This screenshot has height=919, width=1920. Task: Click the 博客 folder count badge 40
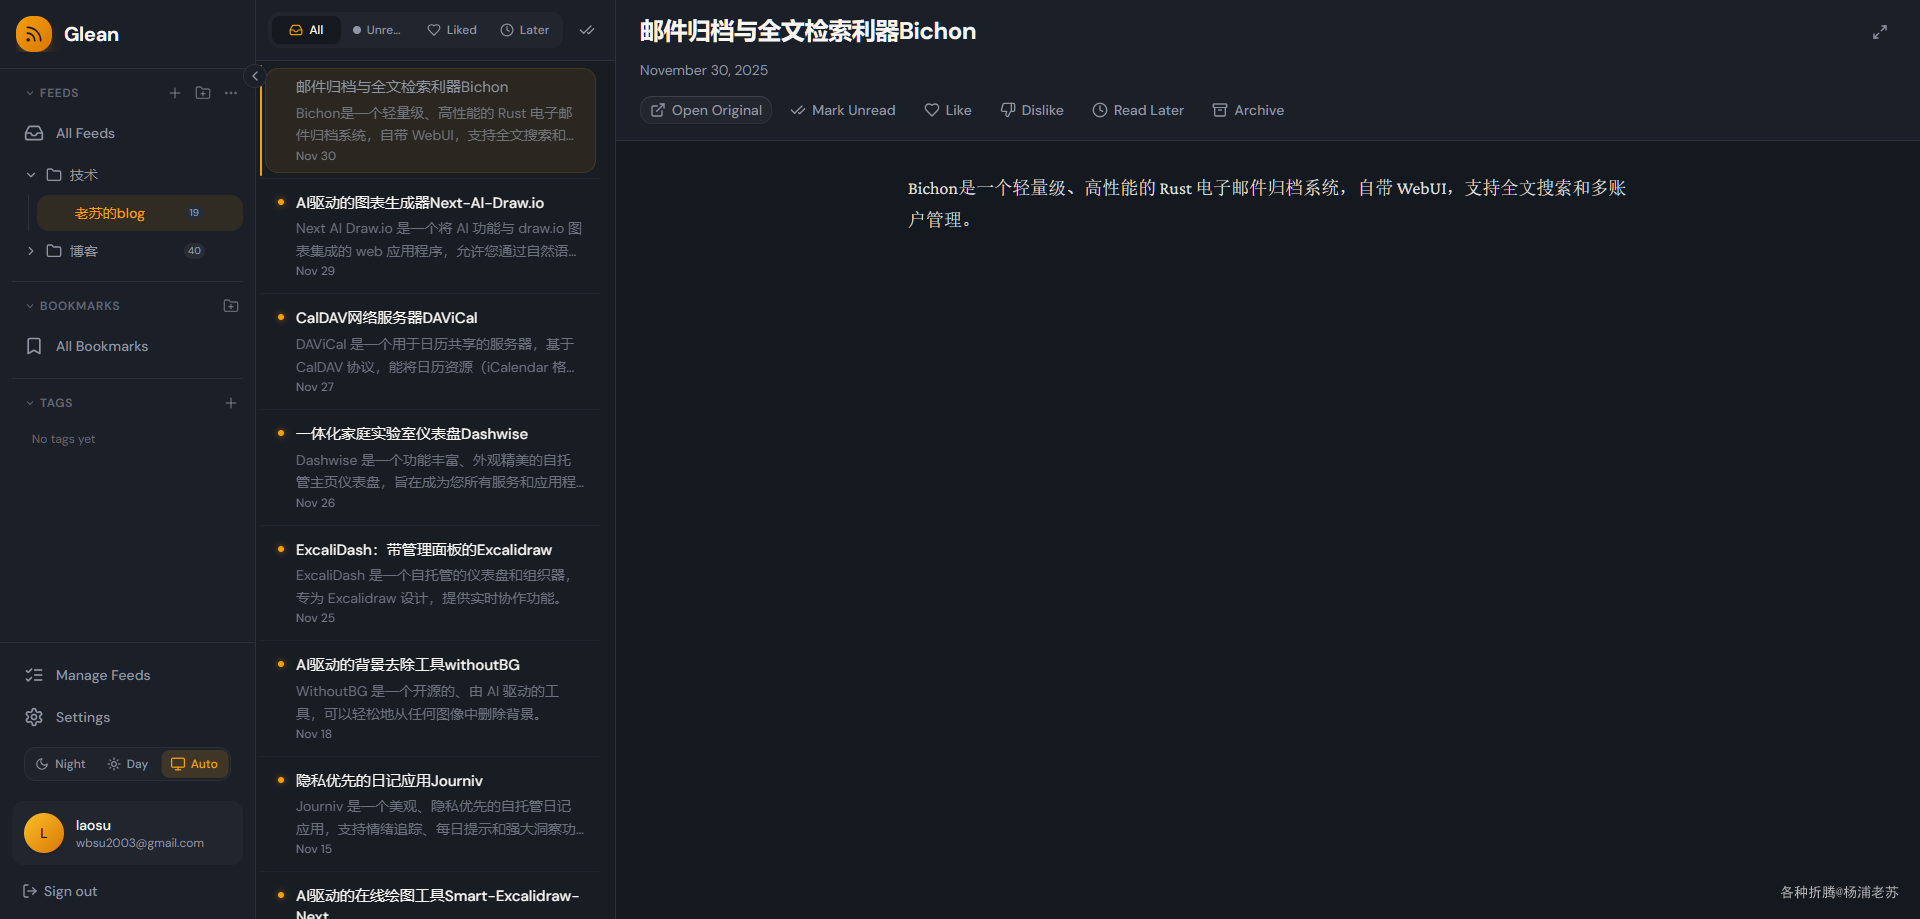click(194, 251)
